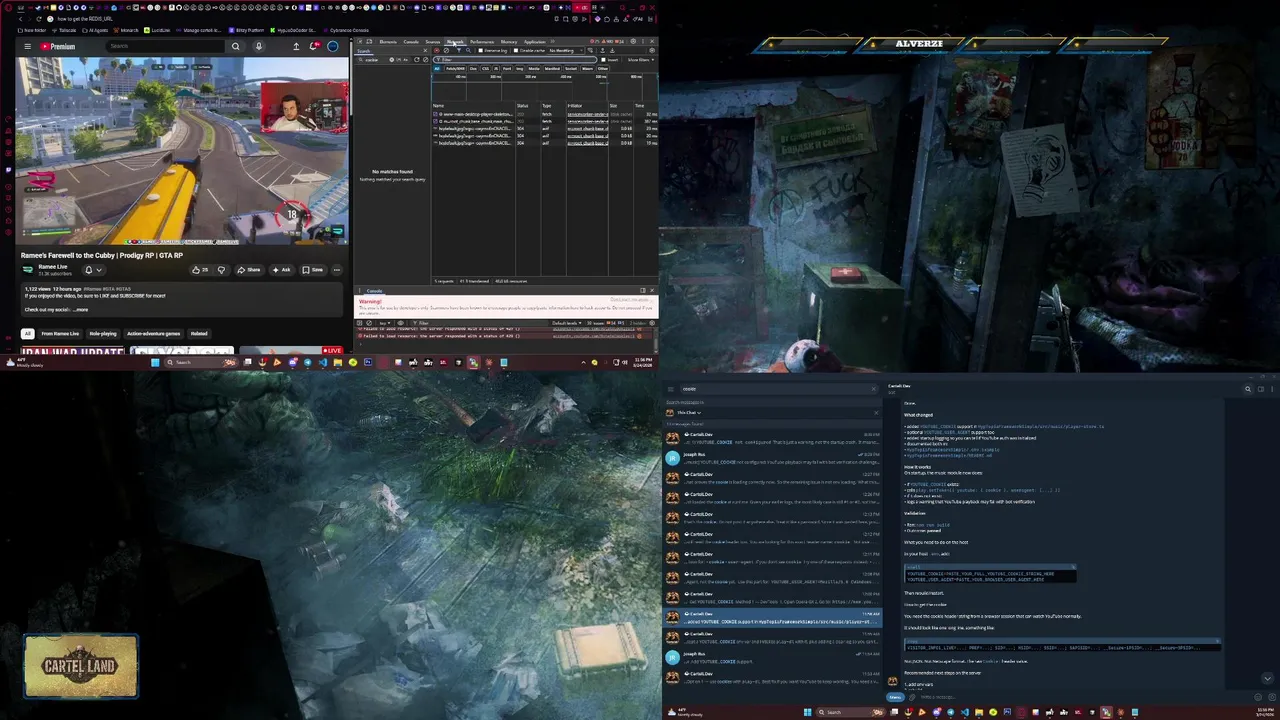
Task: Open the Elements tab in DevTools
Action: [x=388, y=42]
